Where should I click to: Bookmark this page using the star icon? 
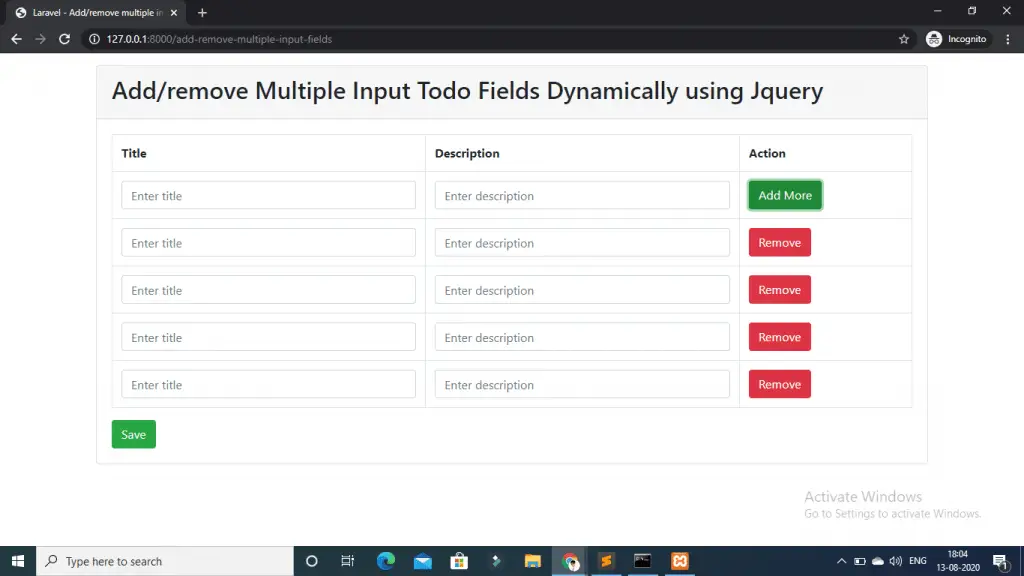pyautogui.click(x=904, y=39)
